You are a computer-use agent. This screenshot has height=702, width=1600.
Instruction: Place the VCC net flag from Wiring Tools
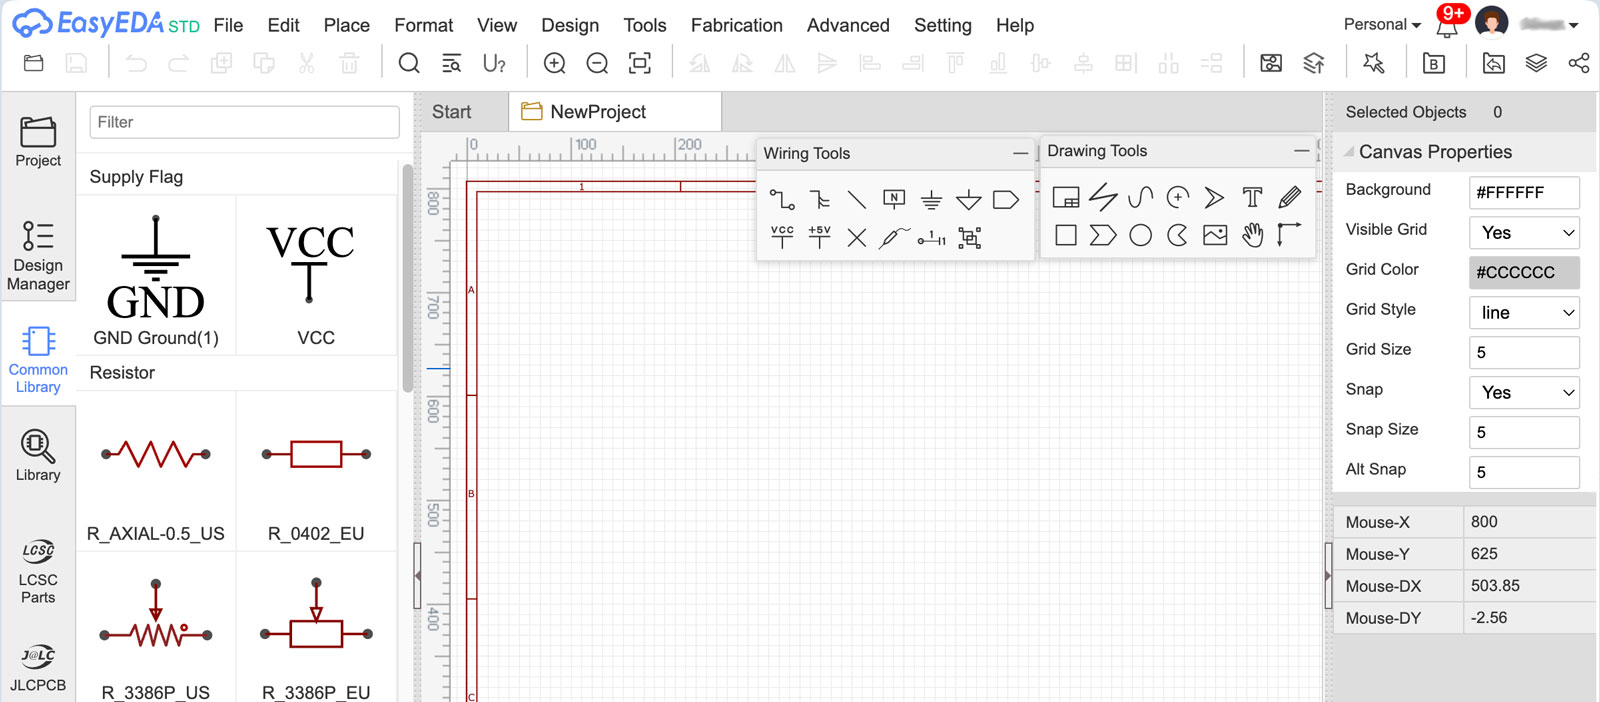pyautogui.click(x=782, y=237)
